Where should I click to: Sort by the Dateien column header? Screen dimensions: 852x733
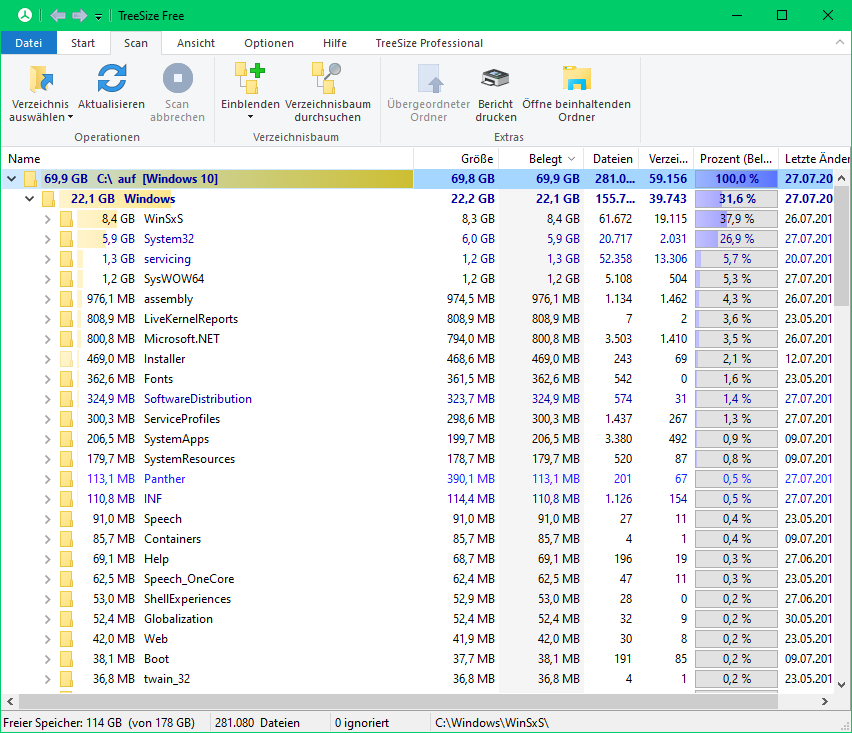[612, 159]
